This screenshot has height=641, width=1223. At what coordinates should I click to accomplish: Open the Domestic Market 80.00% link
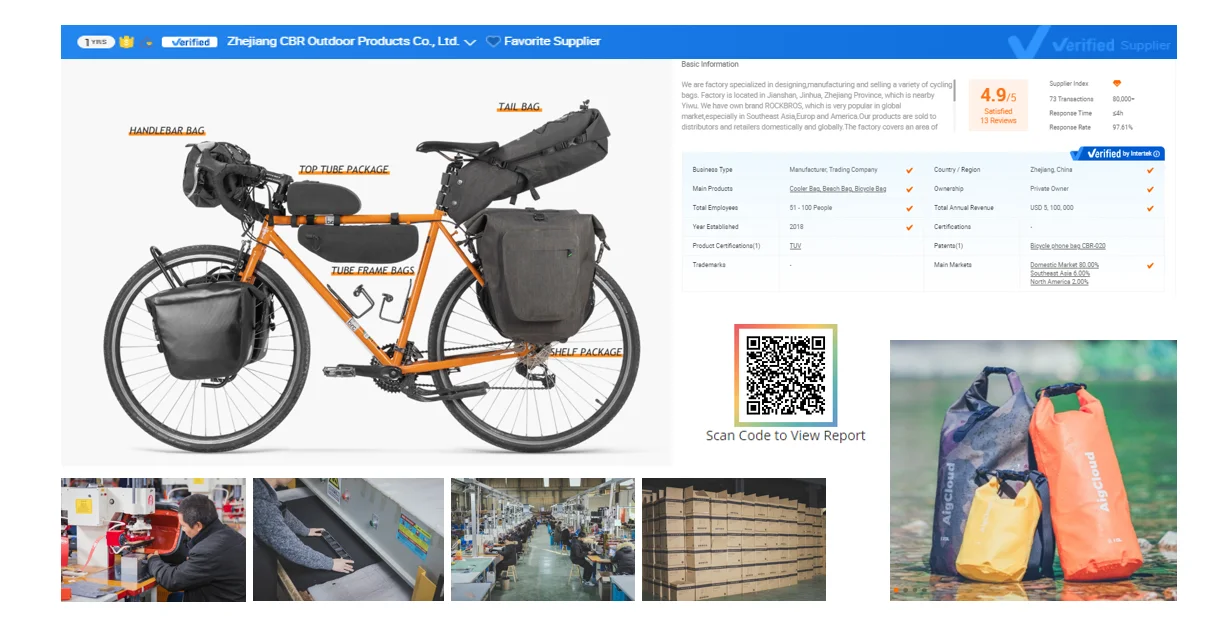(1064, 265)
